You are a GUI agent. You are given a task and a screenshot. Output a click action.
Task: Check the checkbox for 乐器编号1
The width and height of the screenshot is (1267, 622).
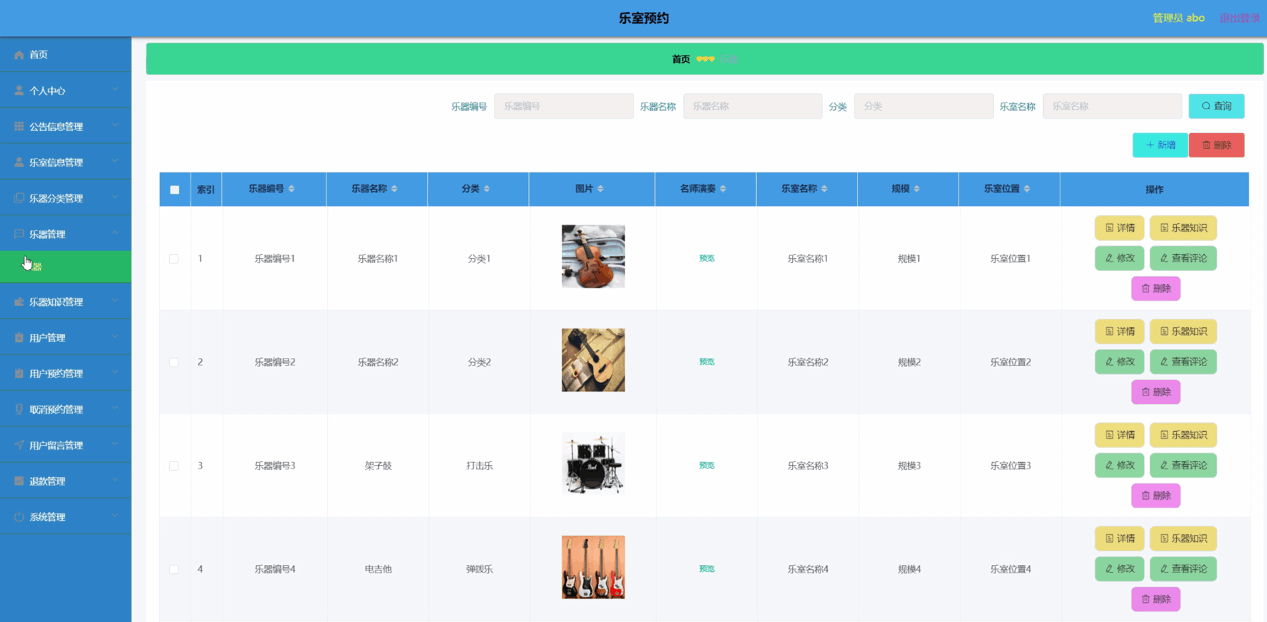click(174, 257)
